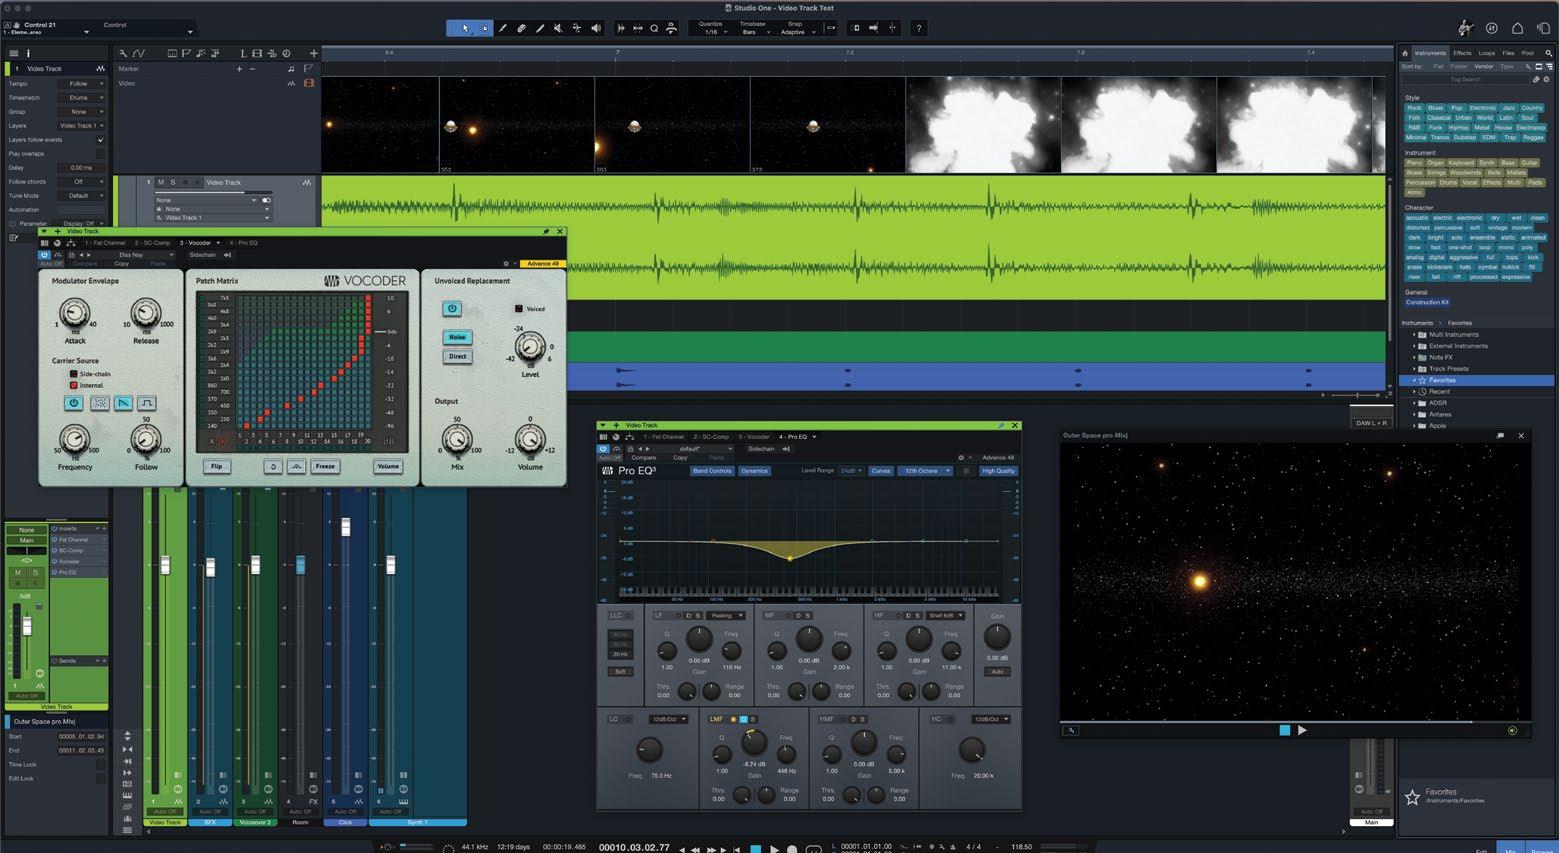Select 3 - Vocoder tab in Pro EQ window

pyautogui.click(x=754, y=437)
